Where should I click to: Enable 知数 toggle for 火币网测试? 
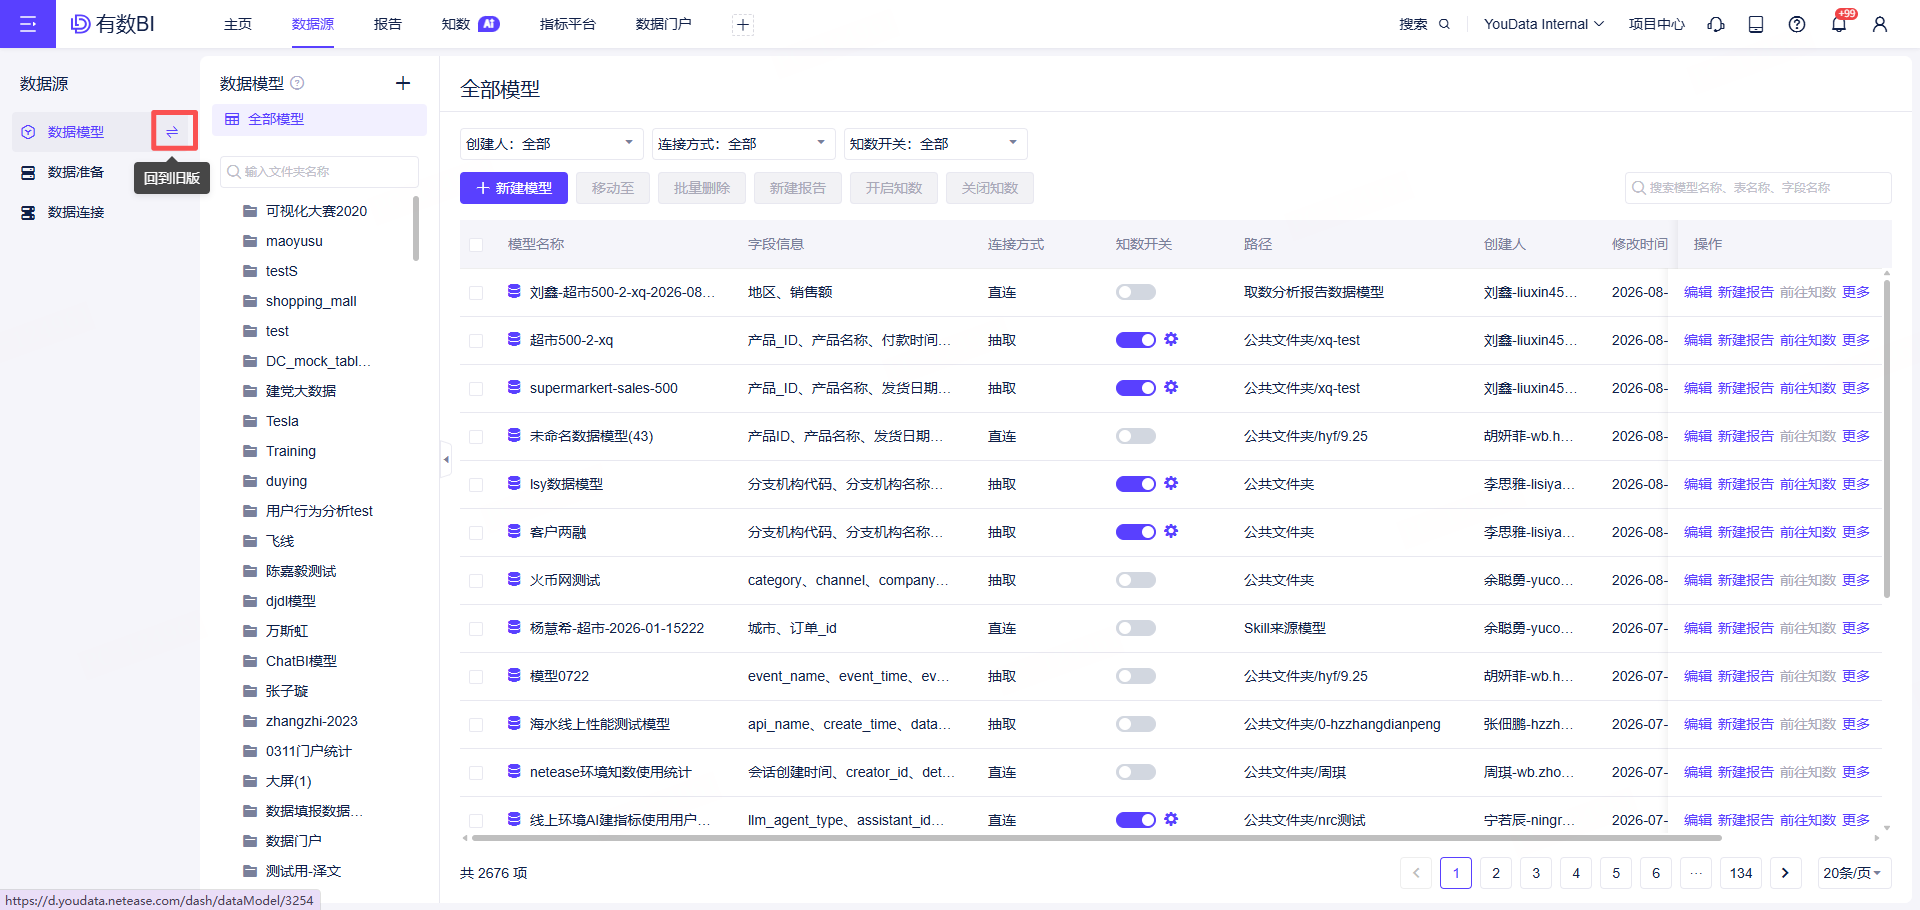(x=1136, y=580)
